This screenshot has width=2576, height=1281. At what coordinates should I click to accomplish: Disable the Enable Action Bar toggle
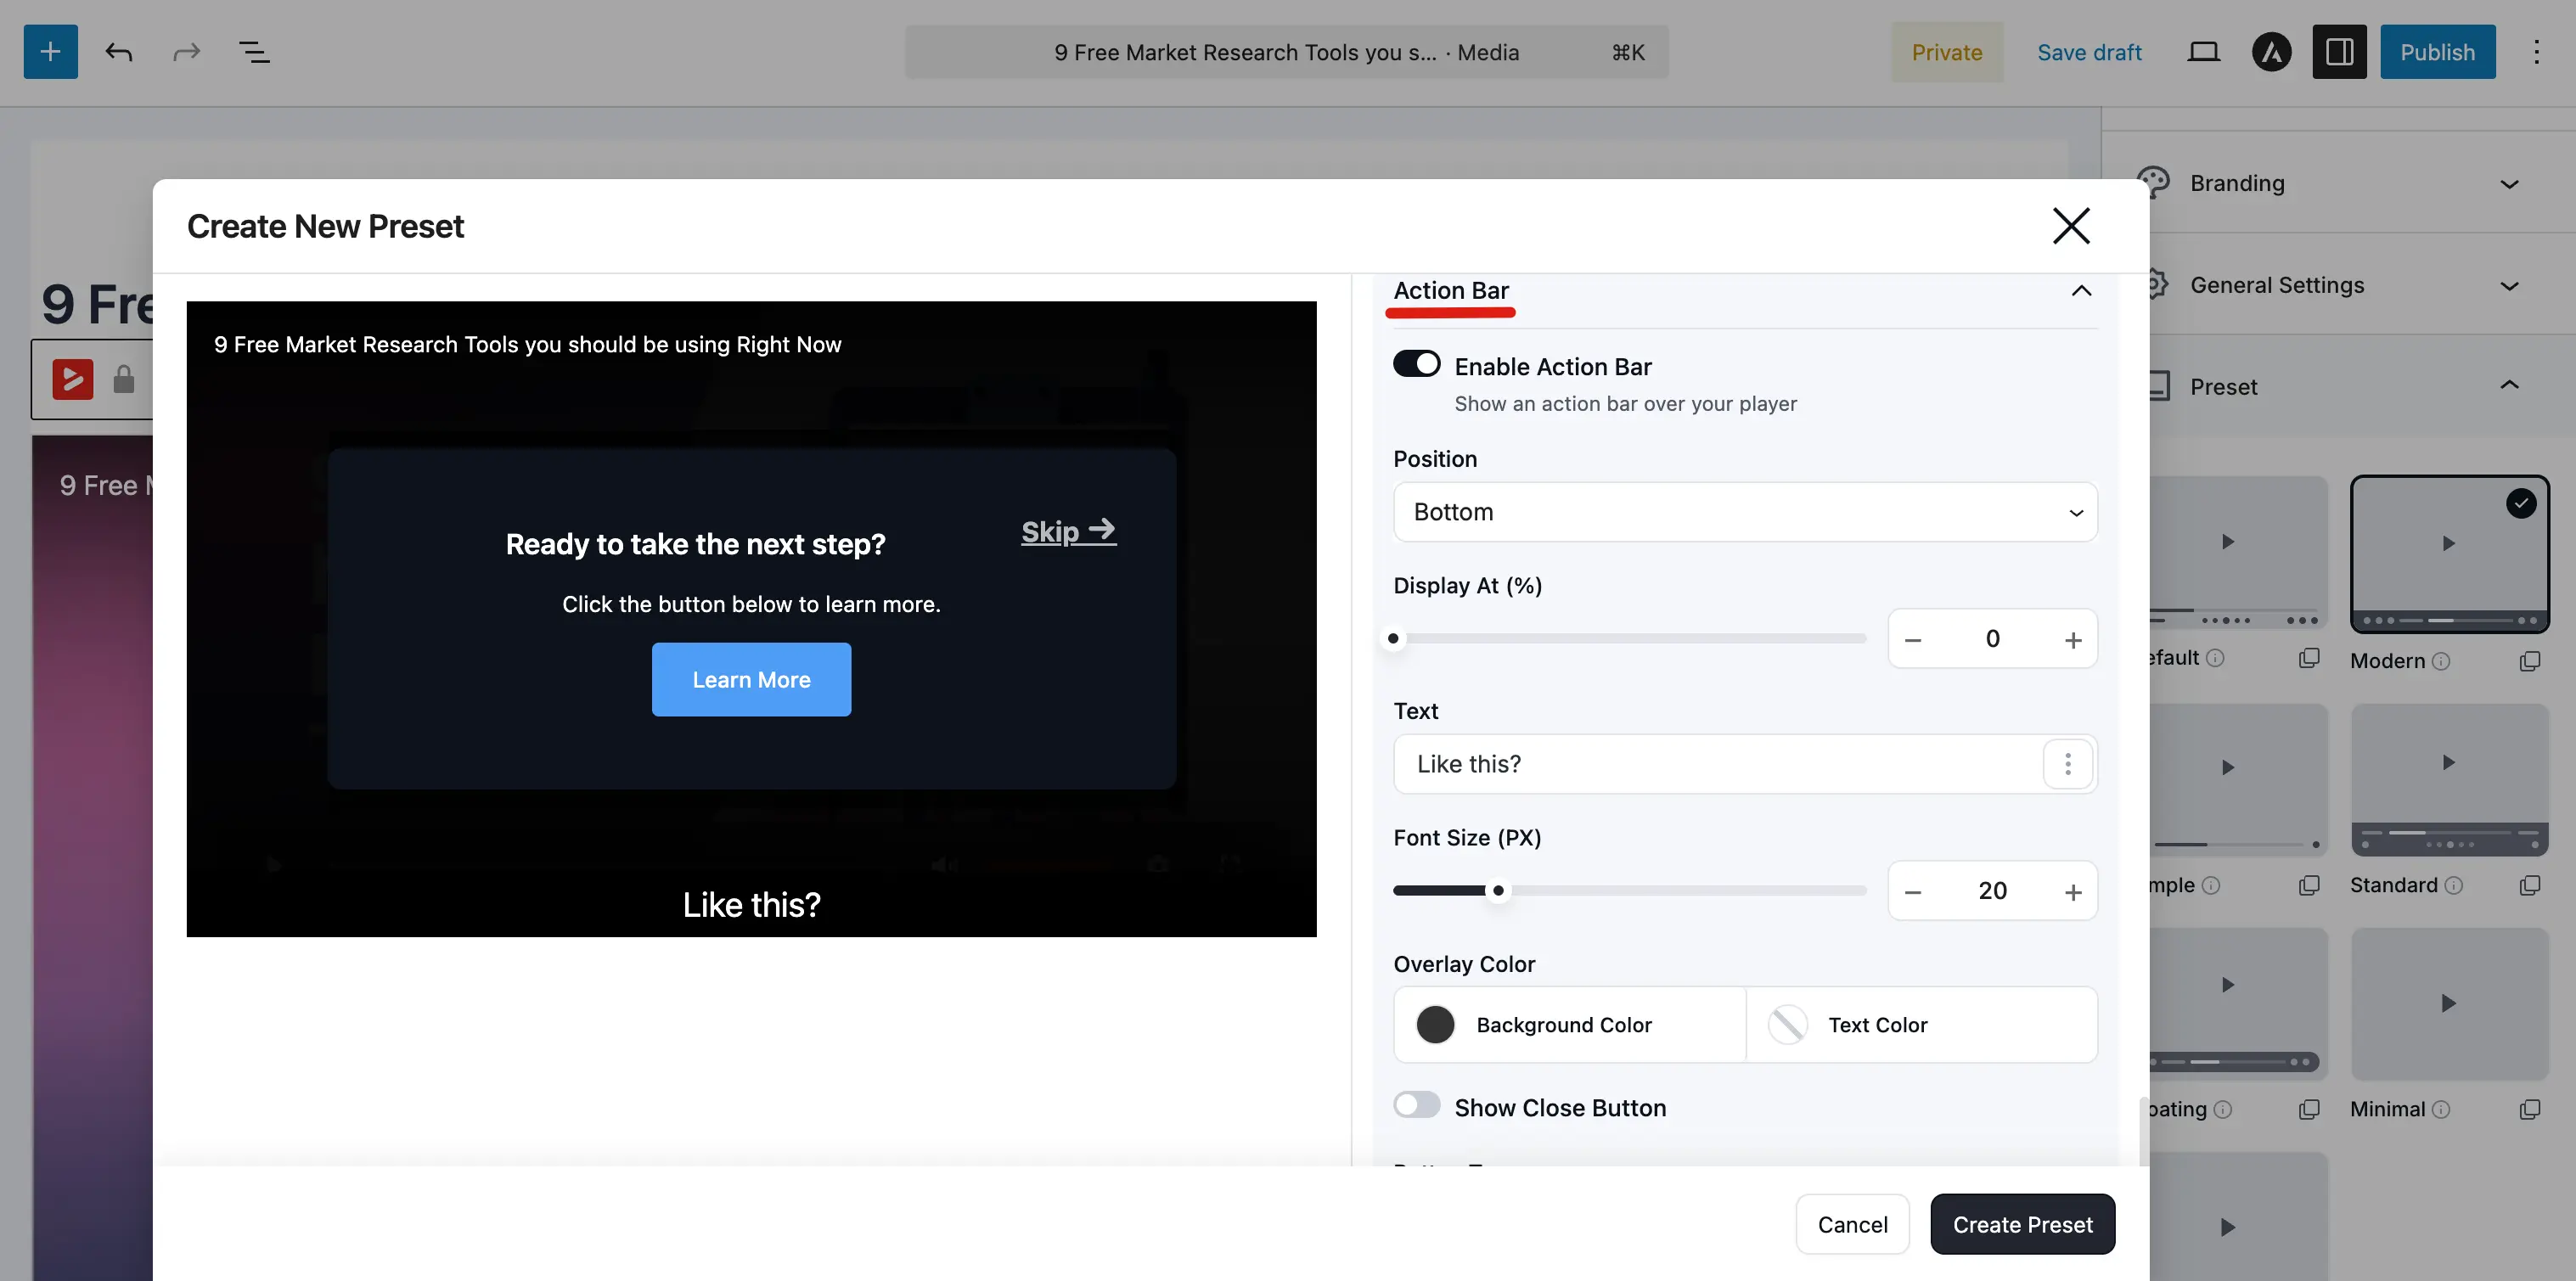[x=1416, y=364]
